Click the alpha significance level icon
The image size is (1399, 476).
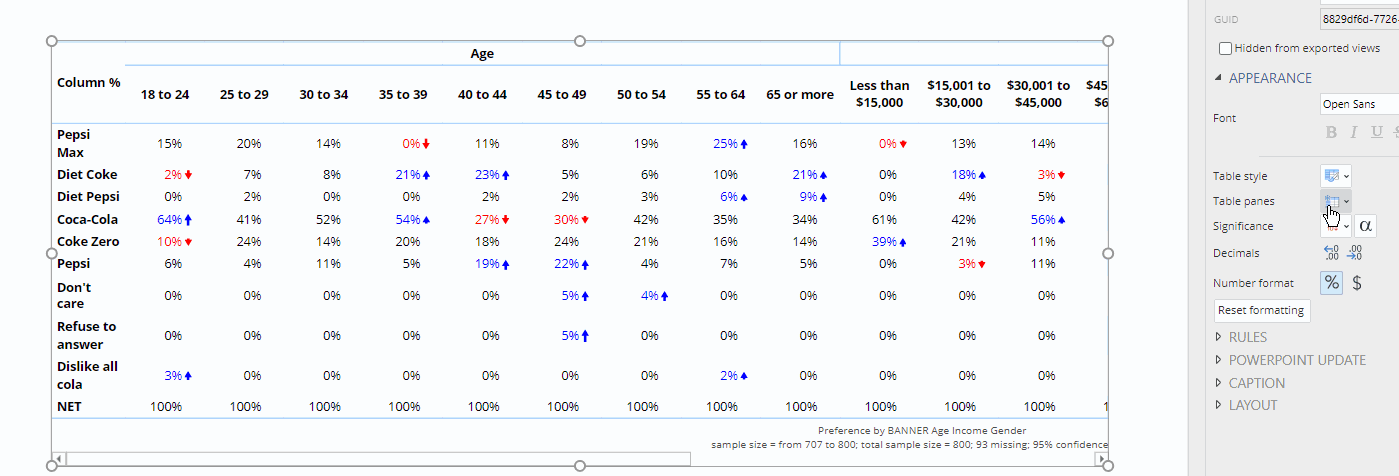pos(1365,226)
